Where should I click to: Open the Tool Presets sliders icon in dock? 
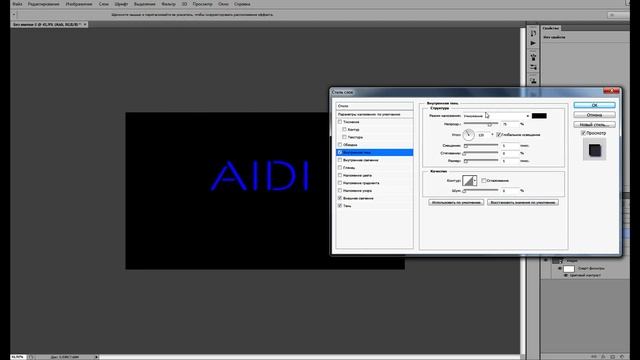click(x=533, y=67)
